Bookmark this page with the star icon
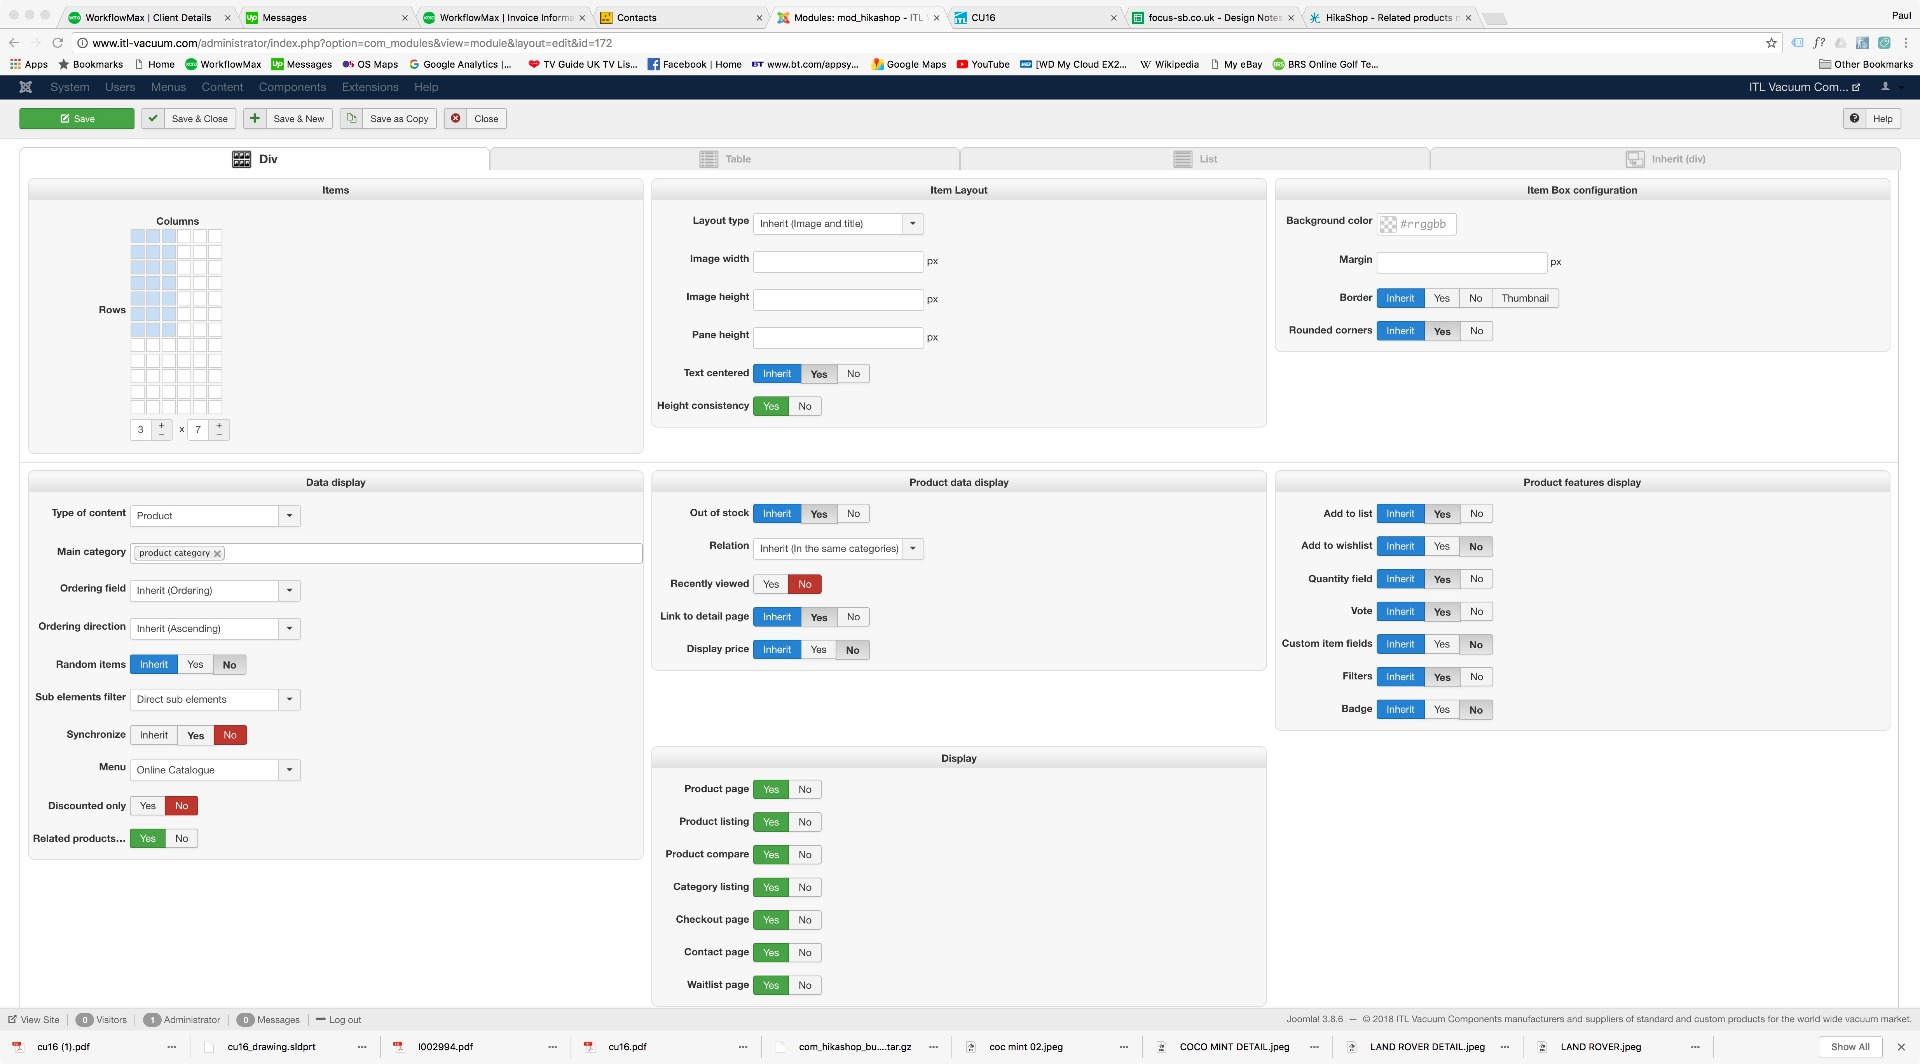 pyautogui.click(x=1771, y=43)
